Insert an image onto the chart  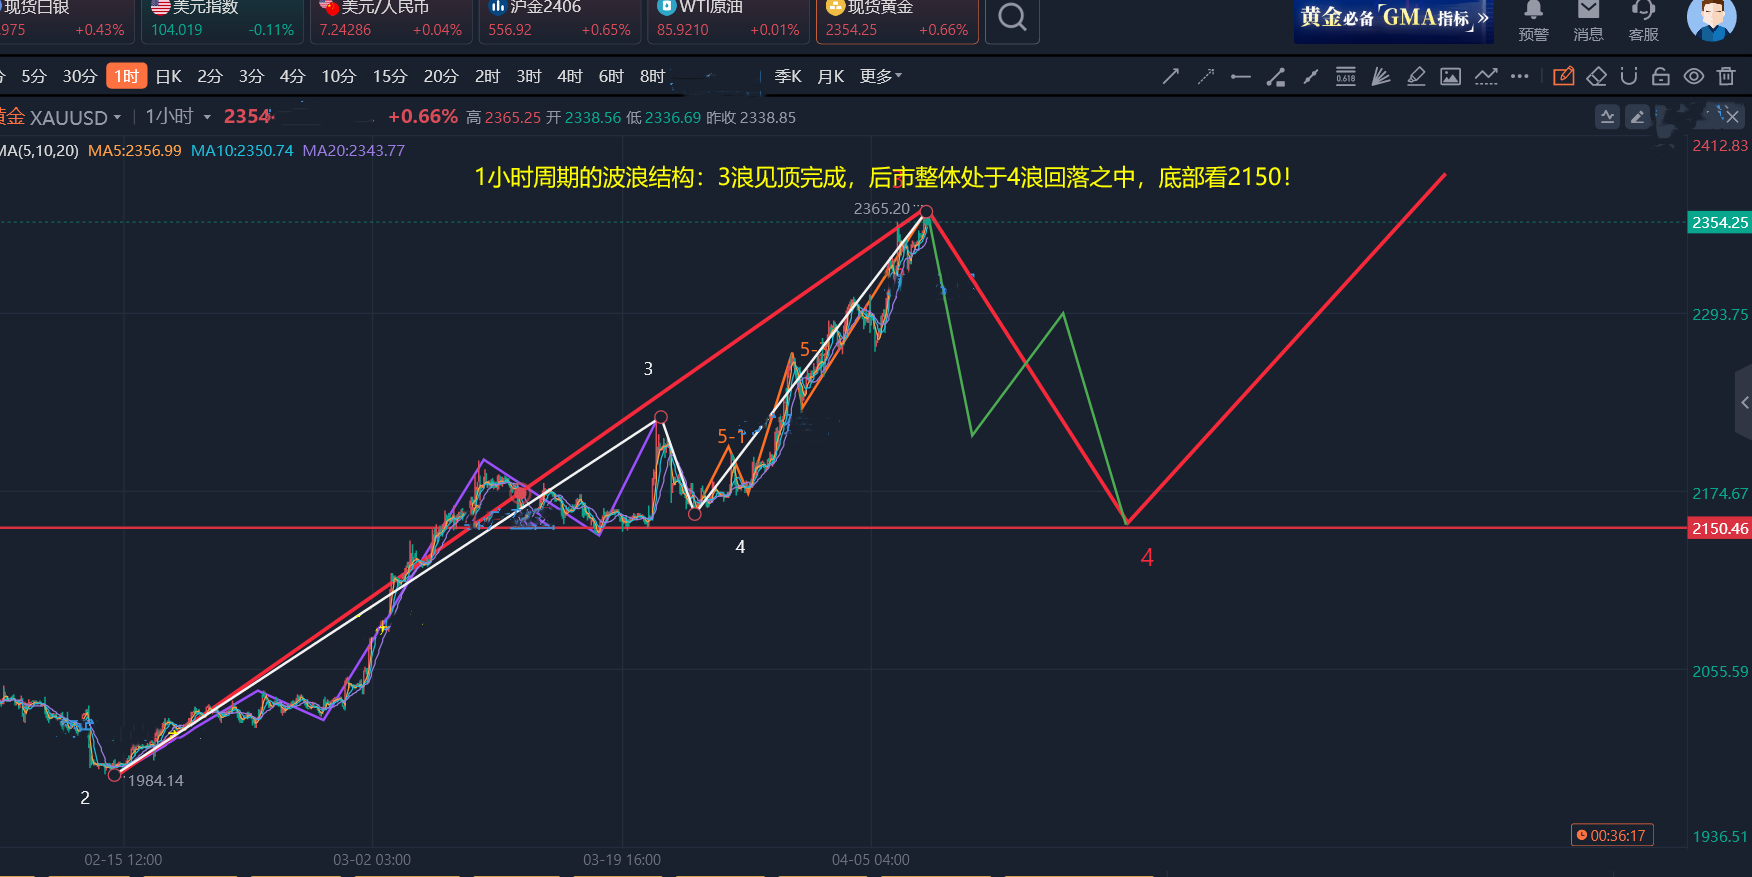point(1451,76)
